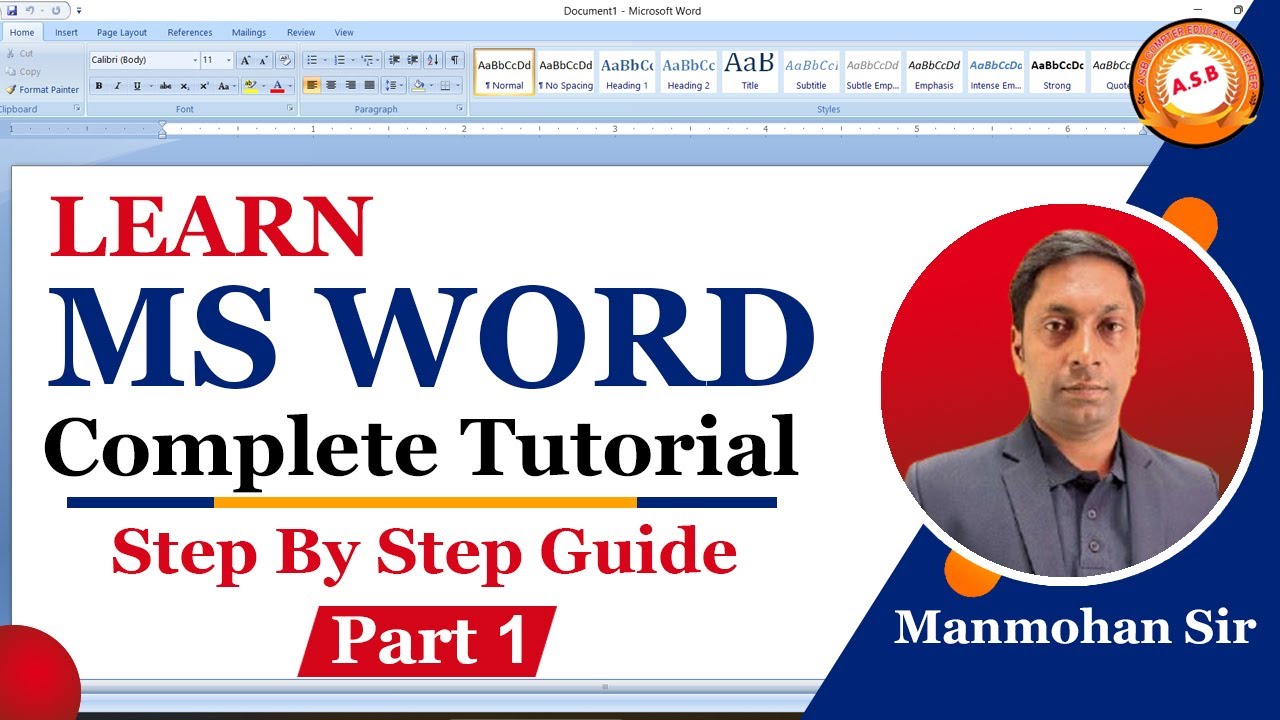
Task: Apply the Strong style
Action: (x=1057, y=72)
